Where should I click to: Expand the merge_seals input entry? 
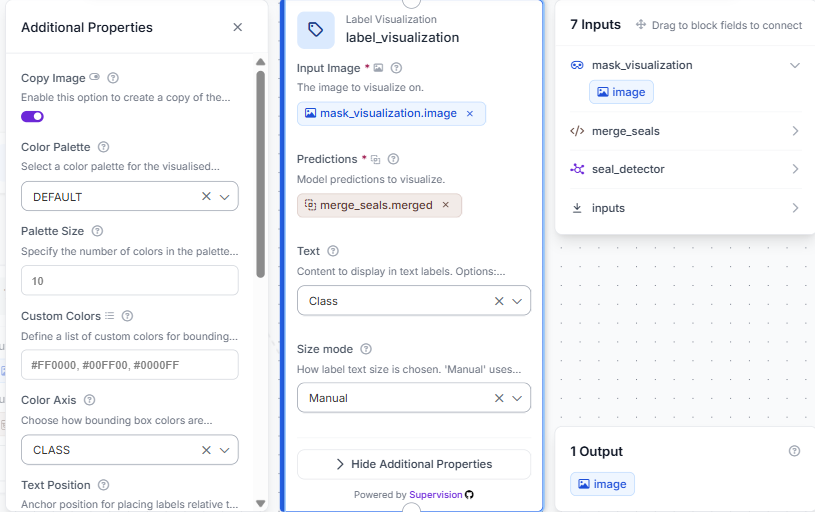pos(686,131)
